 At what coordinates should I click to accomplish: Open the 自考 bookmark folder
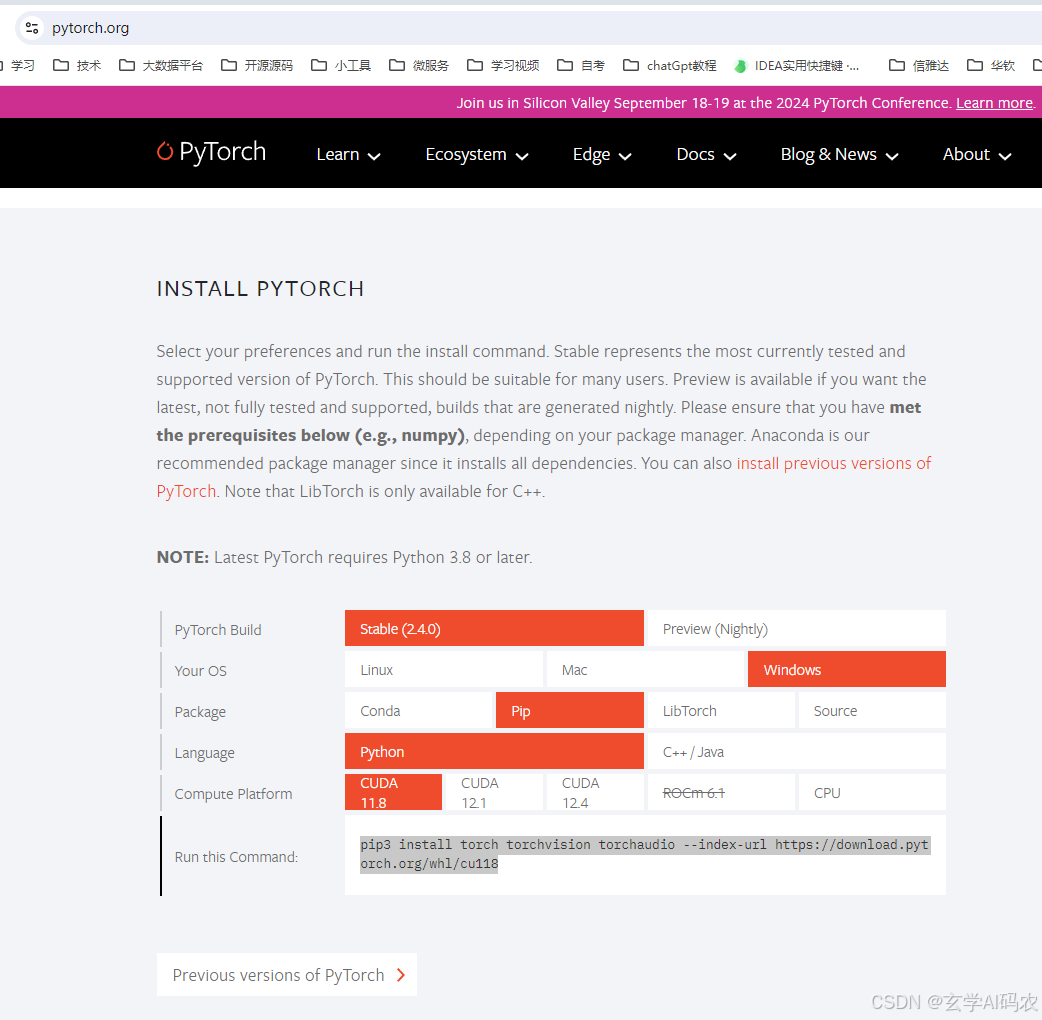pos(581,65)
